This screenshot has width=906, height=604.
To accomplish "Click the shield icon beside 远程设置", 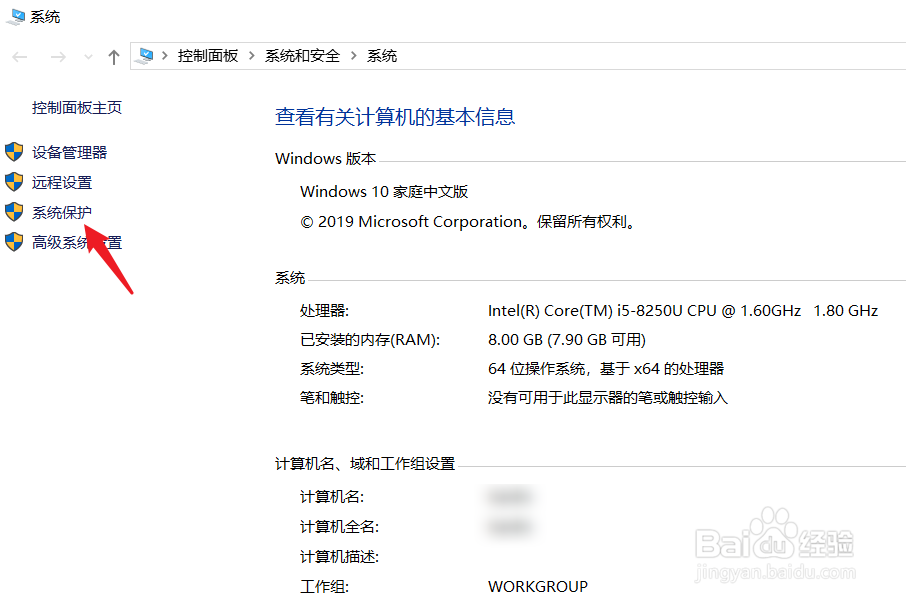I will tap(13, 182).
